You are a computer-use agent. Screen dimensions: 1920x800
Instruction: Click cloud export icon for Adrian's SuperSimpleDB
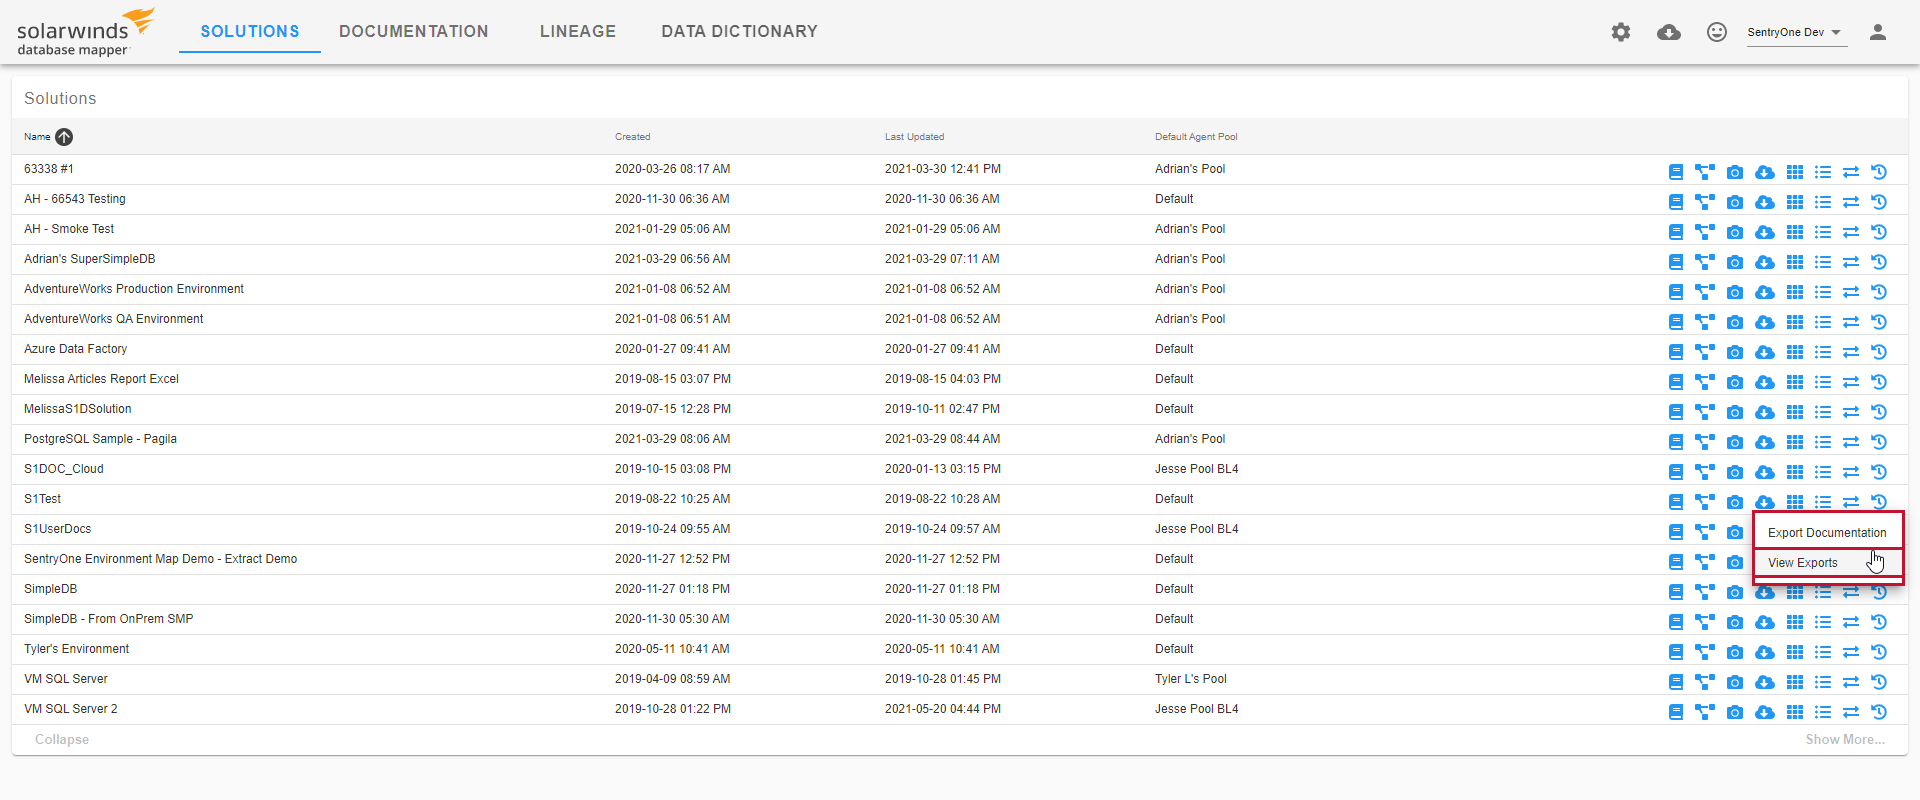pyautogui.click(x=1765, y=262)
